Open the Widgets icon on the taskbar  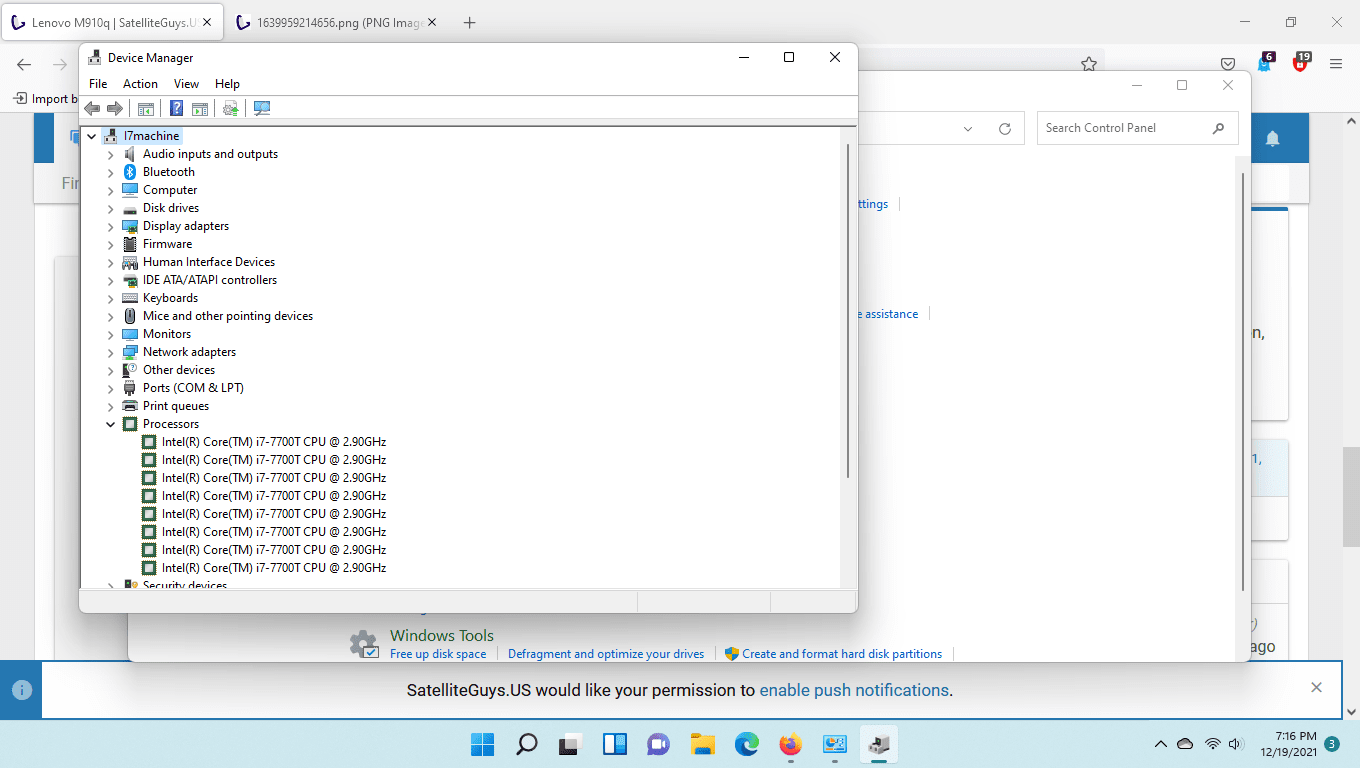coord(614,744)
